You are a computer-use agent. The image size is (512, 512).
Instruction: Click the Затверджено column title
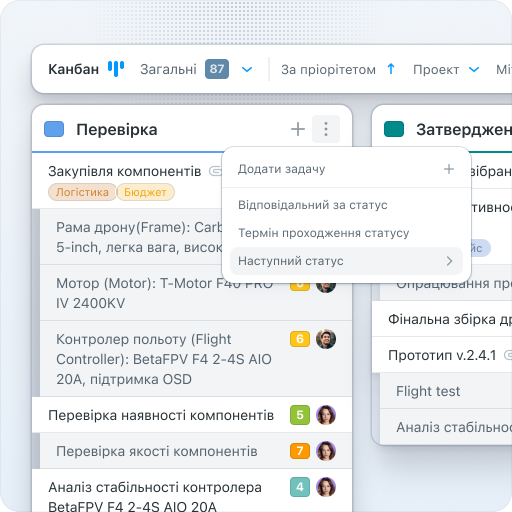(x=464, y=130)
